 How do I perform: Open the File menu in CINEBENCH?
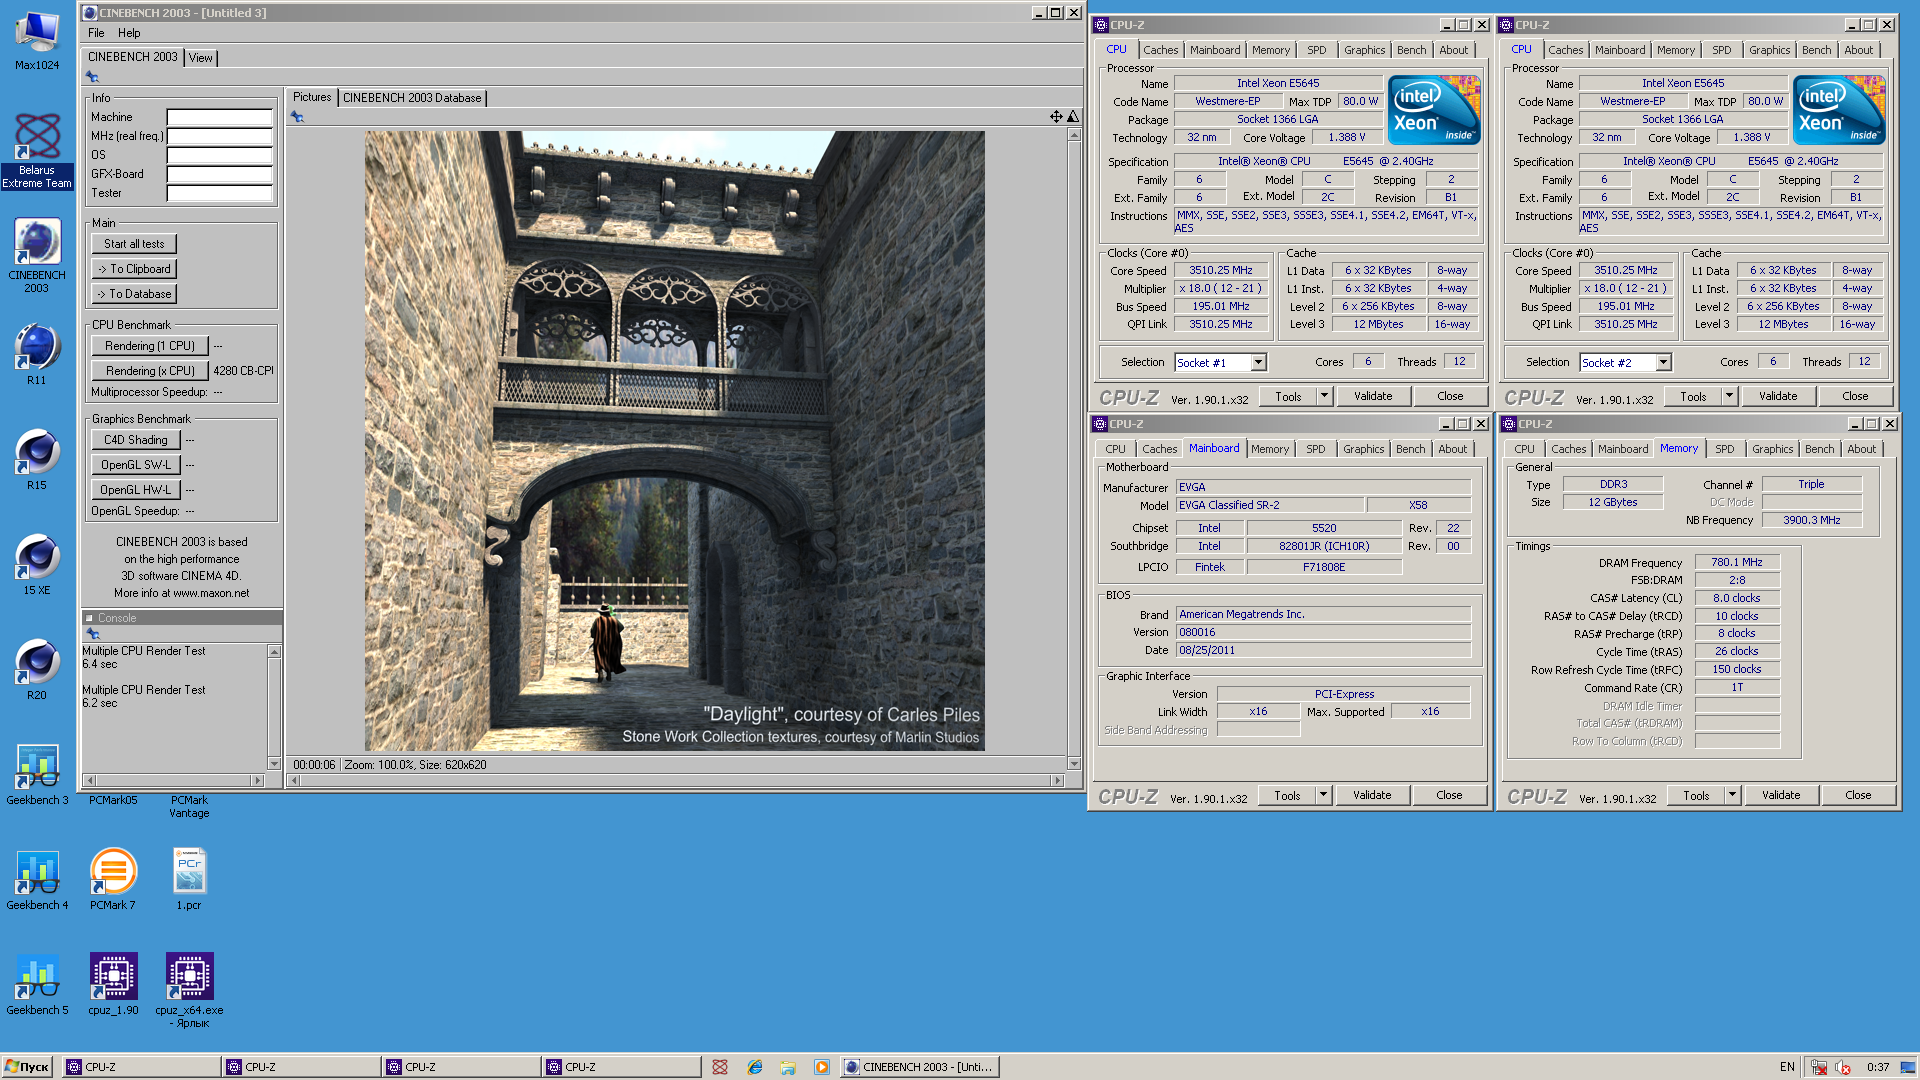pyautogui.click(x=96, y=33)
